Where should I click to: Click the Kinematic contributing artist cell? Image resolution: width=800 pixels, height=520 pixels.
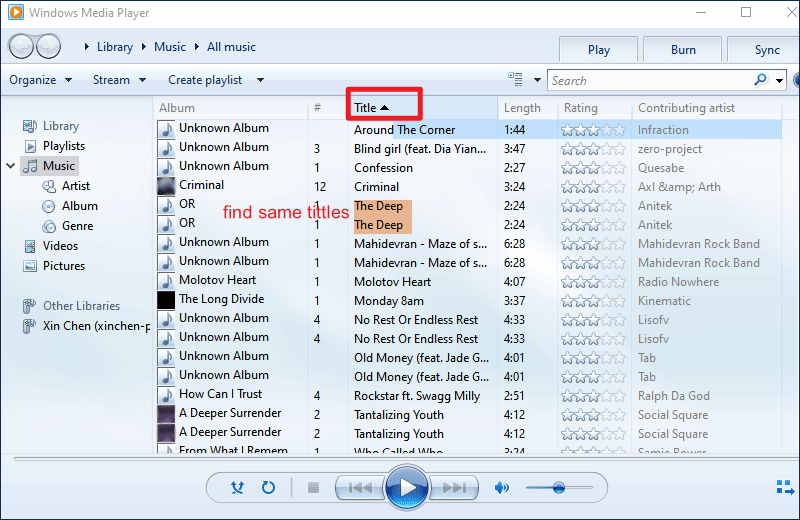664,301
